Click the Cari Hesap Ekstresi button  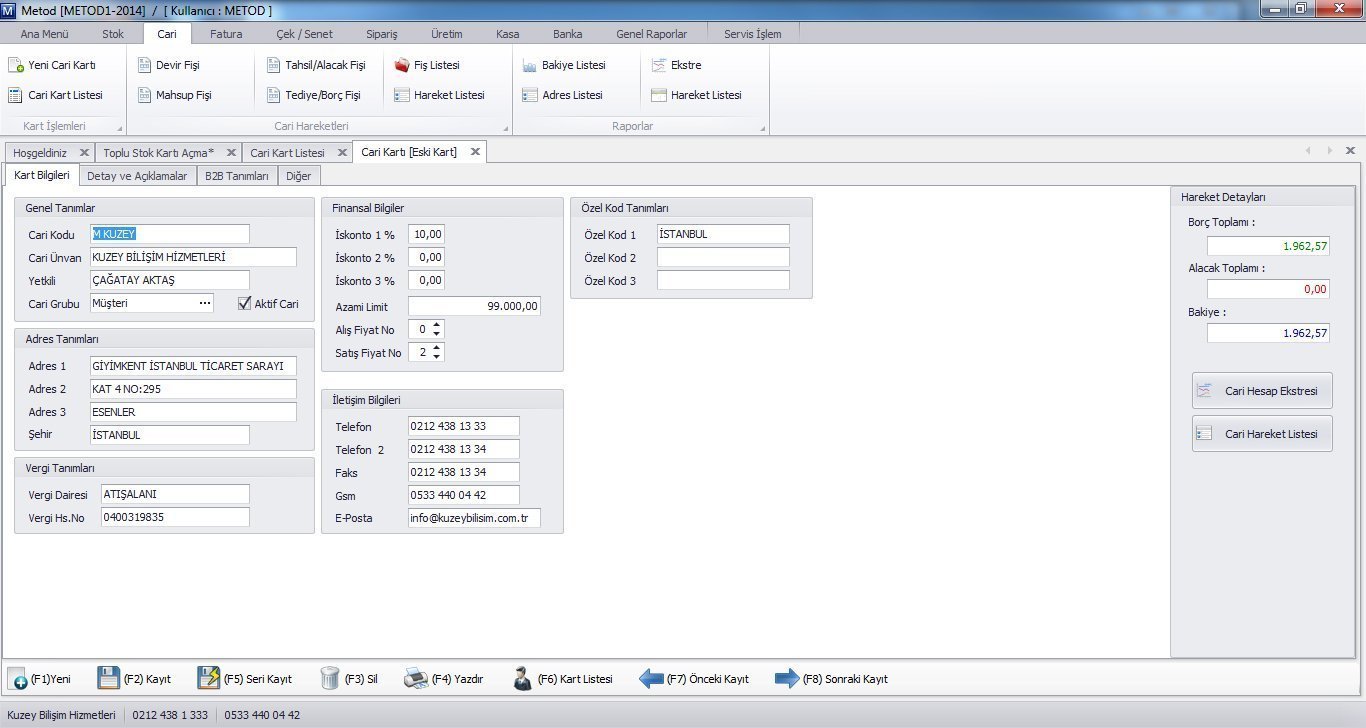click(1262, 391)
